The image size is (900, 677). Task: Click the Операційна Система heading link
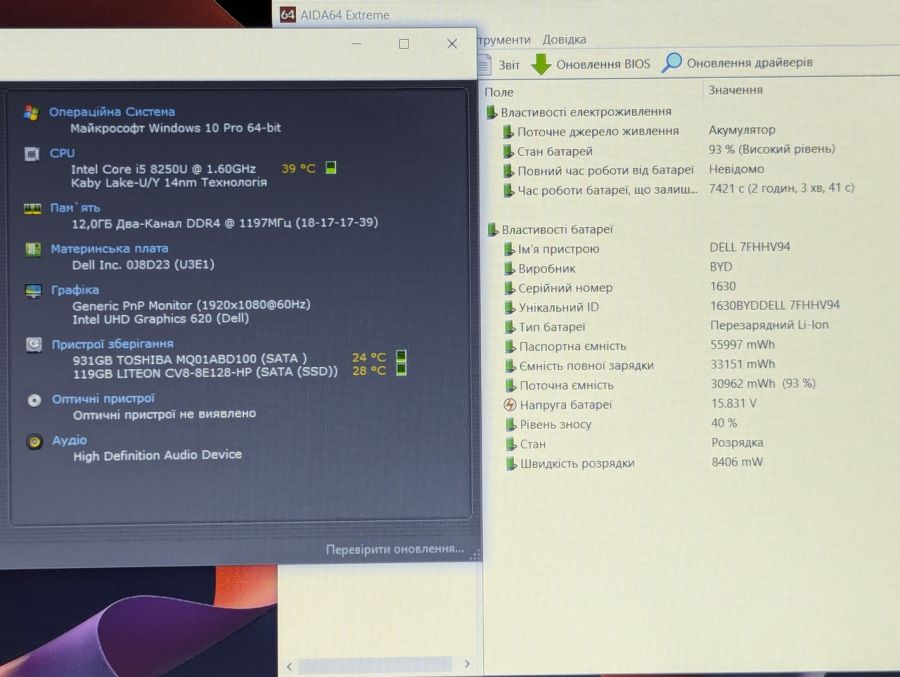[x=112, y=111]
